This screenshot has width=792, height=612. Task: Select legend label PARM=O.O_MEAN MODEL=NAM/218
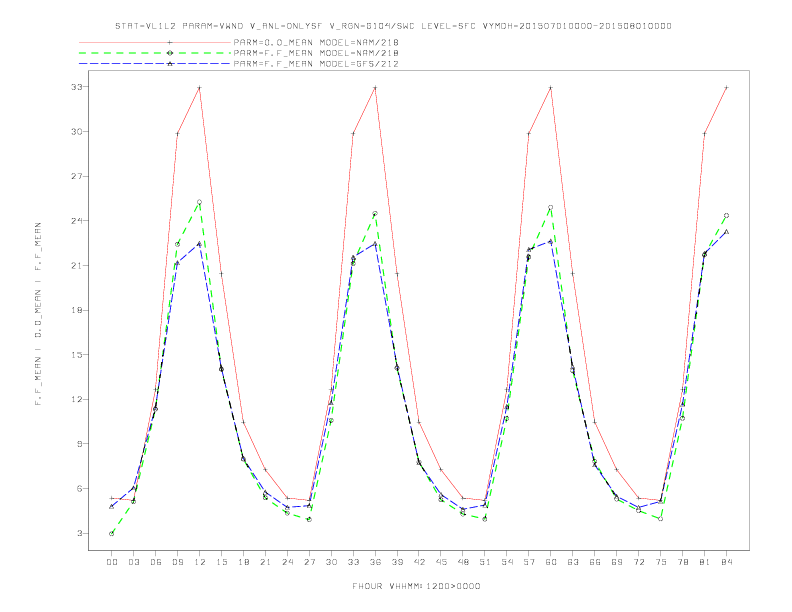316,42
